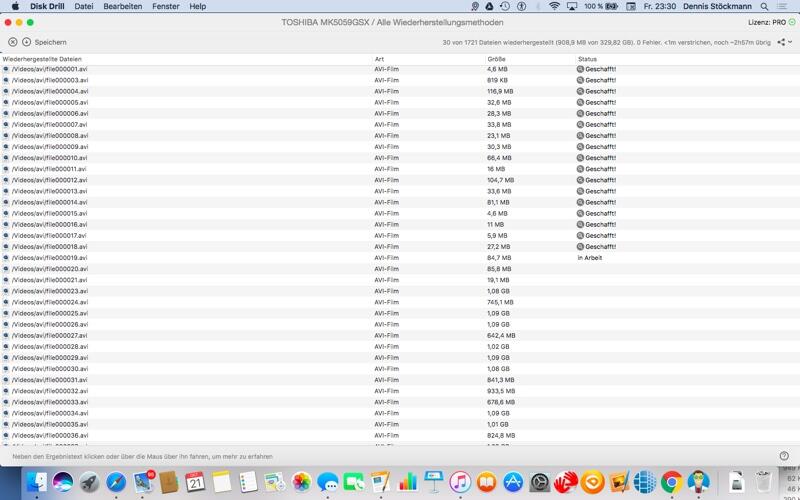Open the Datei menu

coord(84,6)
